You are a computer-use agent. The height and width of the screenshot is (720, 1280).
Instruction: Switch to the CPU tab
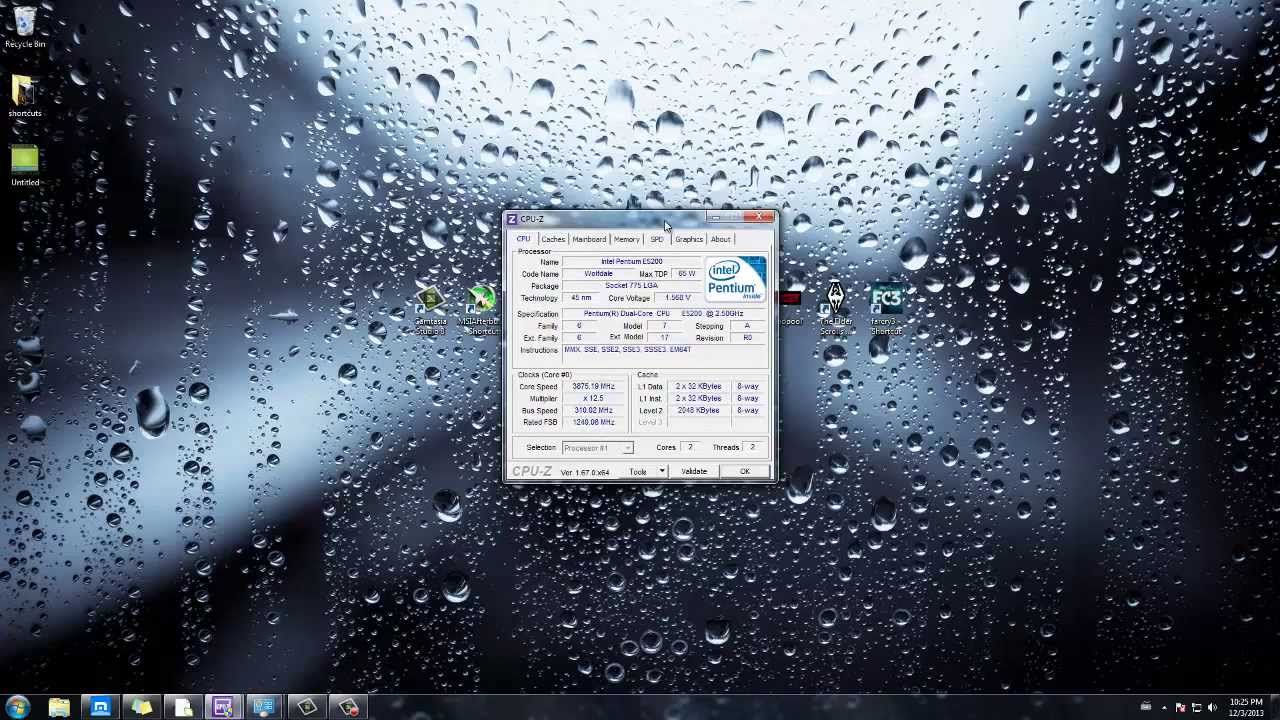(523, 239)
